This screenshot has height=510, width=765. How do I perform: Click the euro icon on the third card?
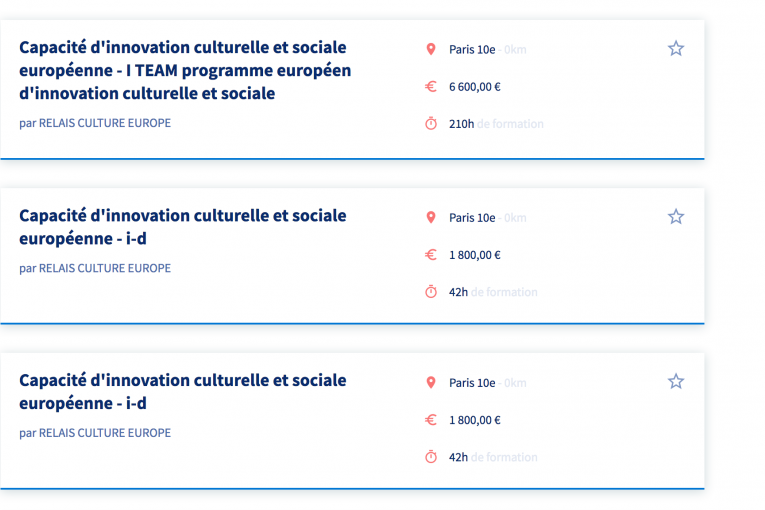431,420
